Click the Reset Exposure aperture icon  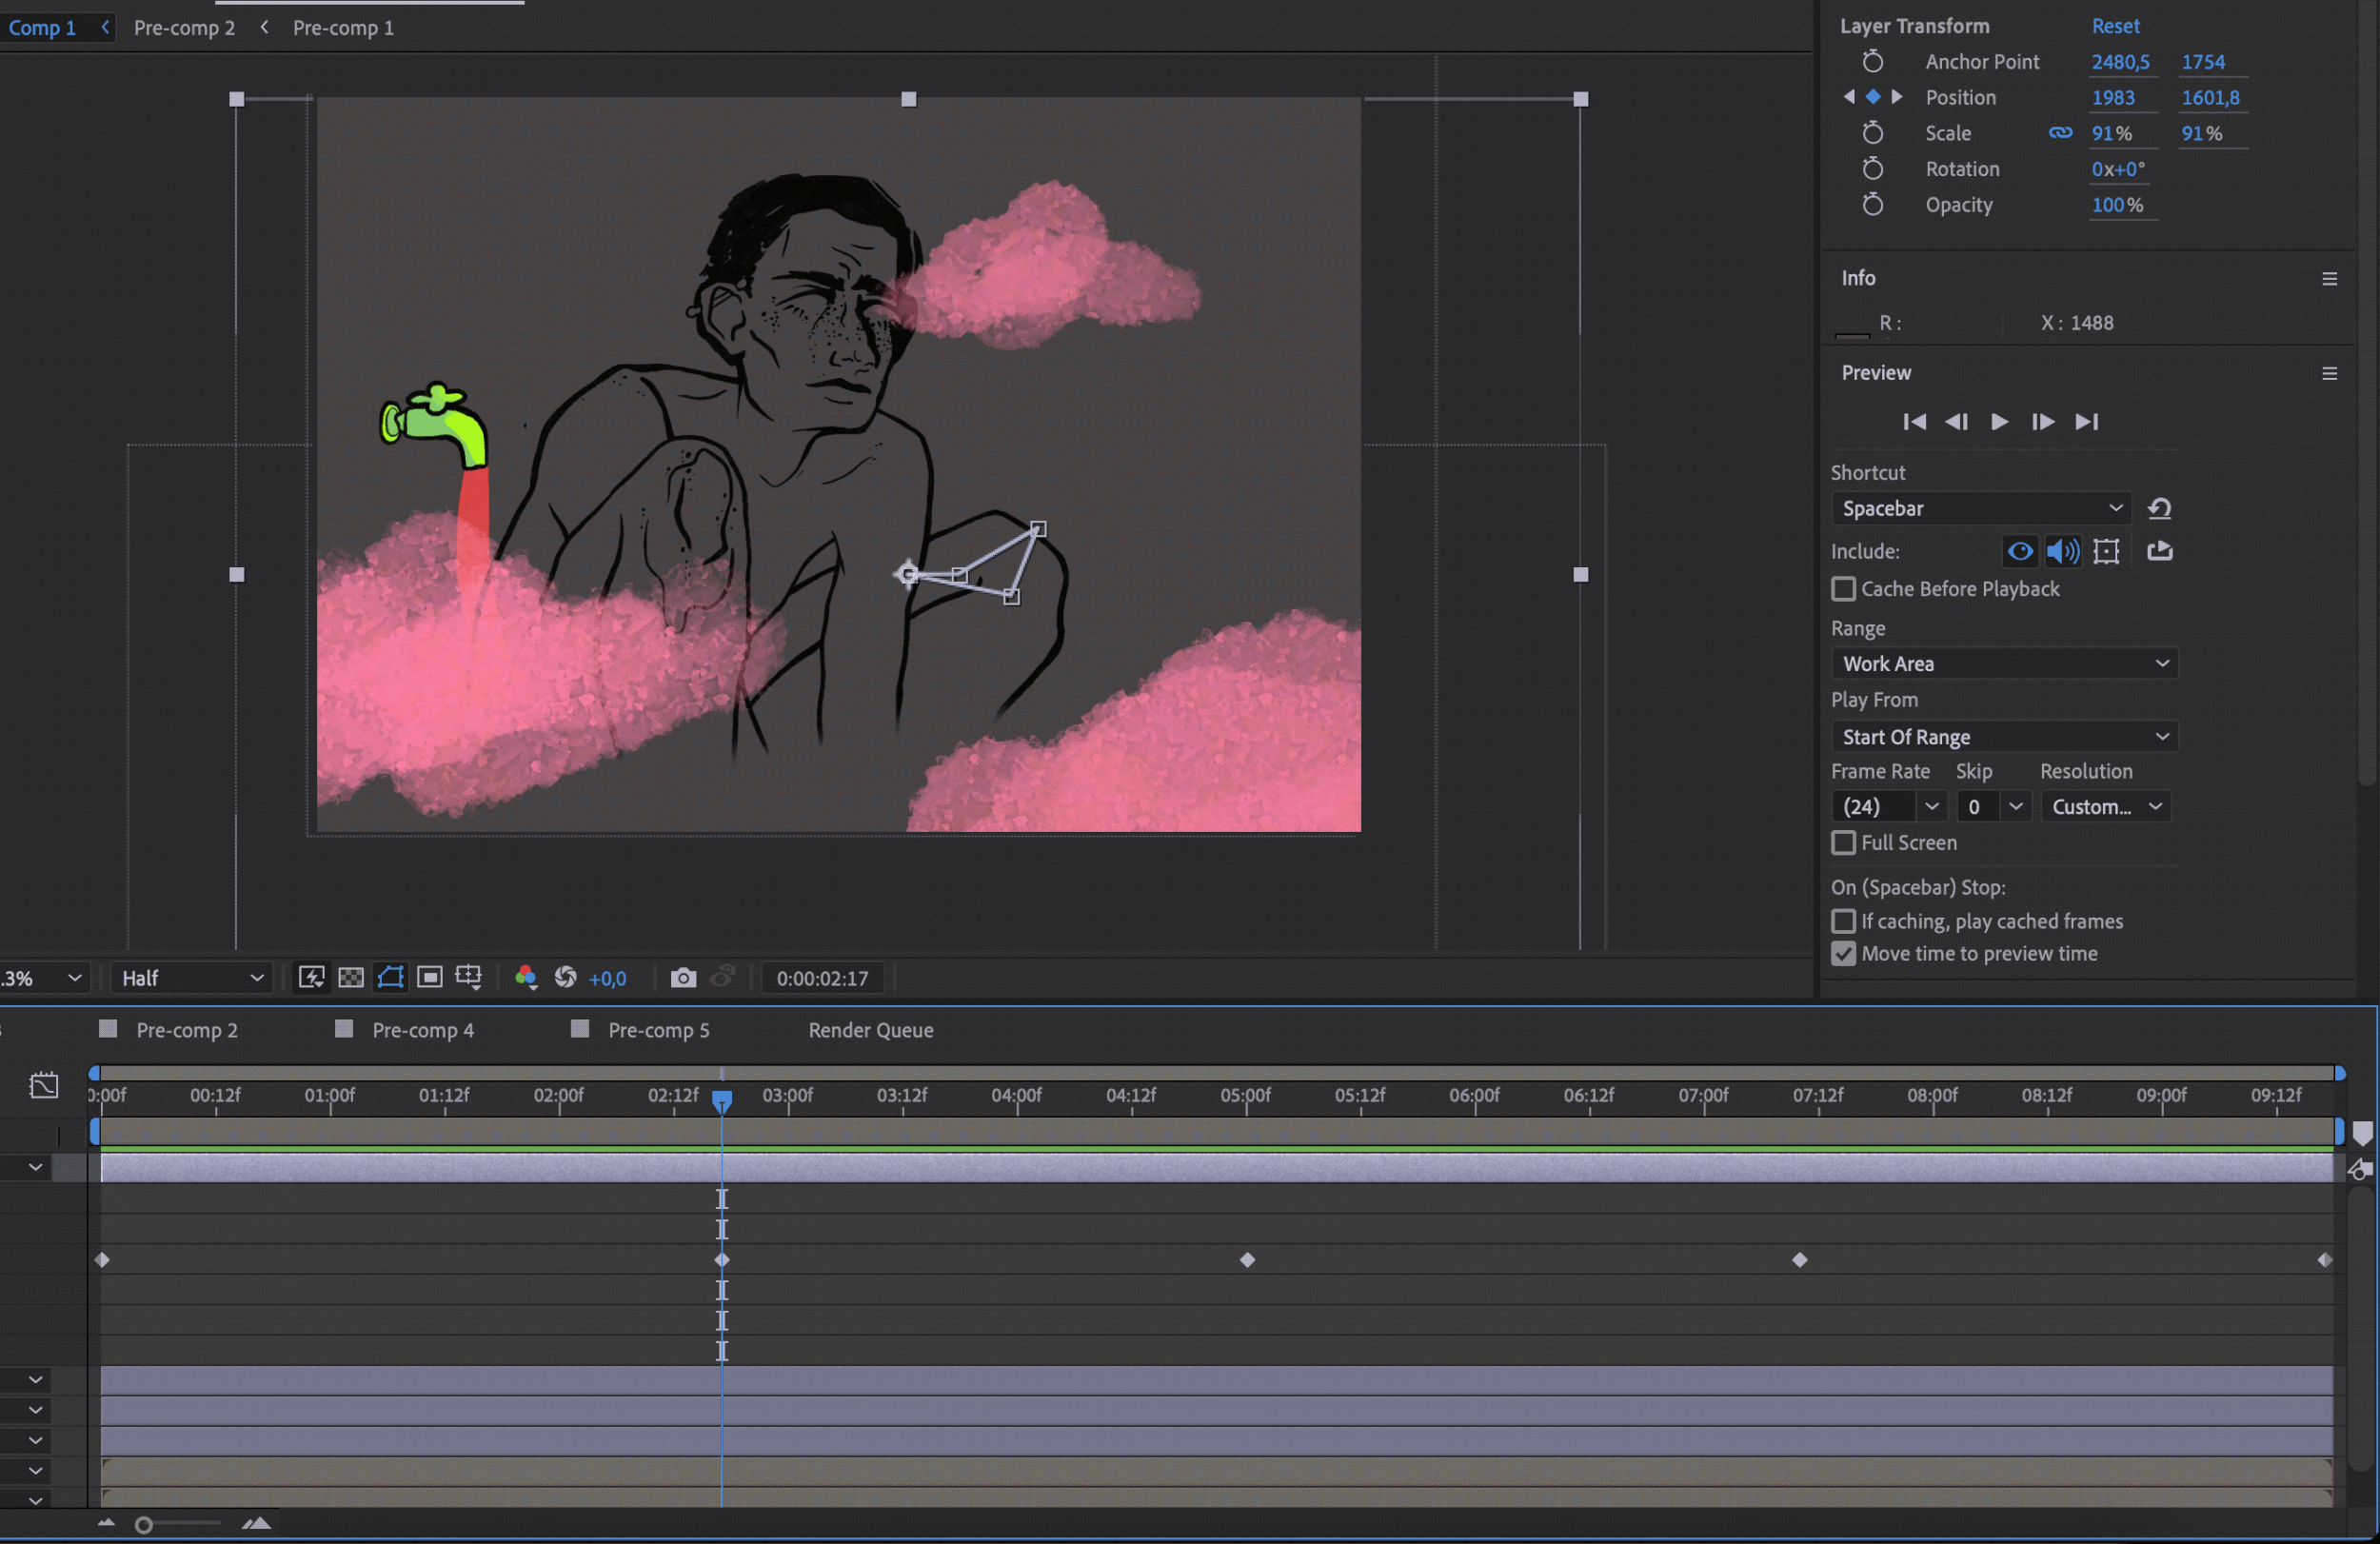(x=565, y=977)
